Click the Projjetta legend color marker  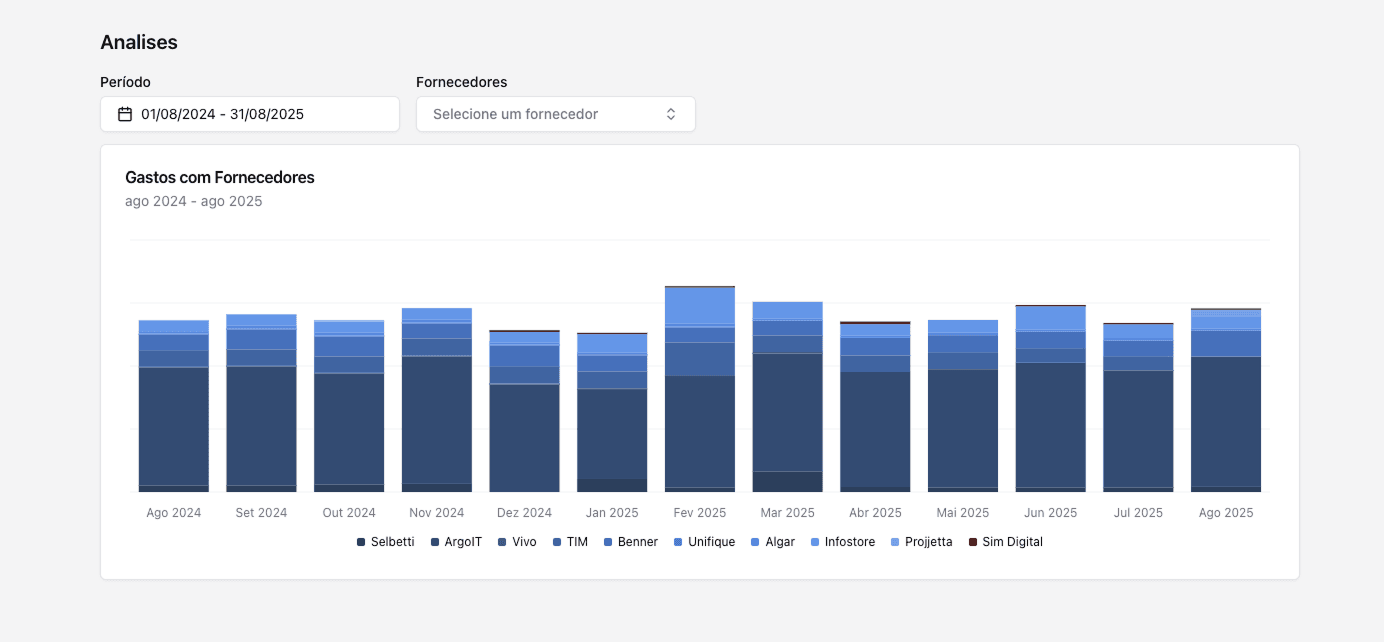[x=895, y=542]
